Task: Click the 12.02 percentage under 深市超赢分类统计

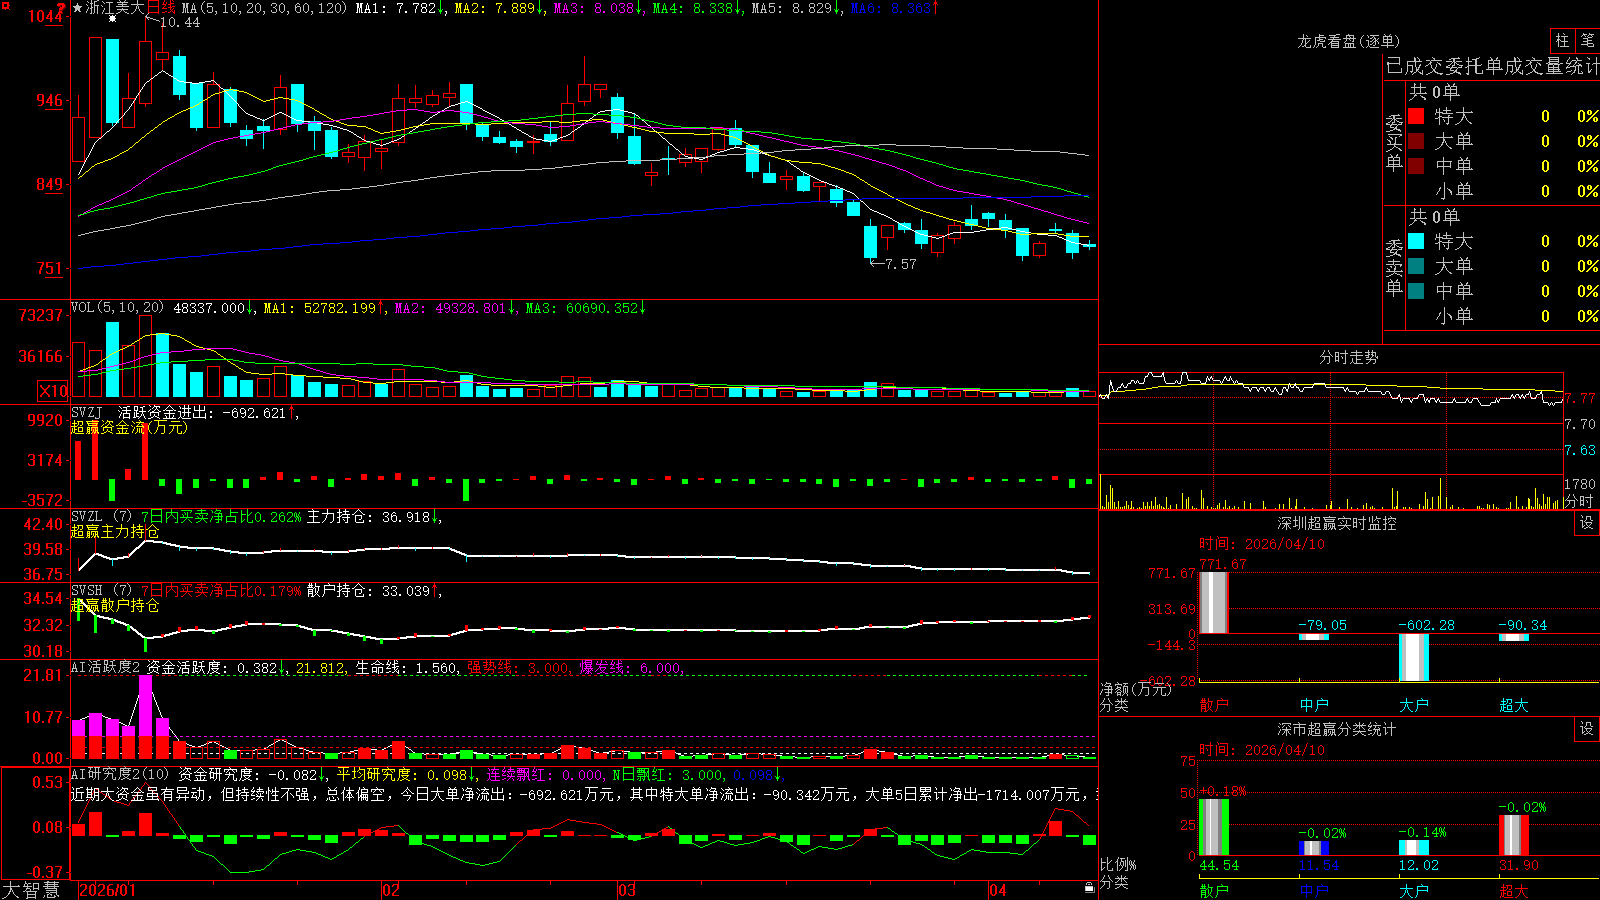Action: pos(1419,865)
